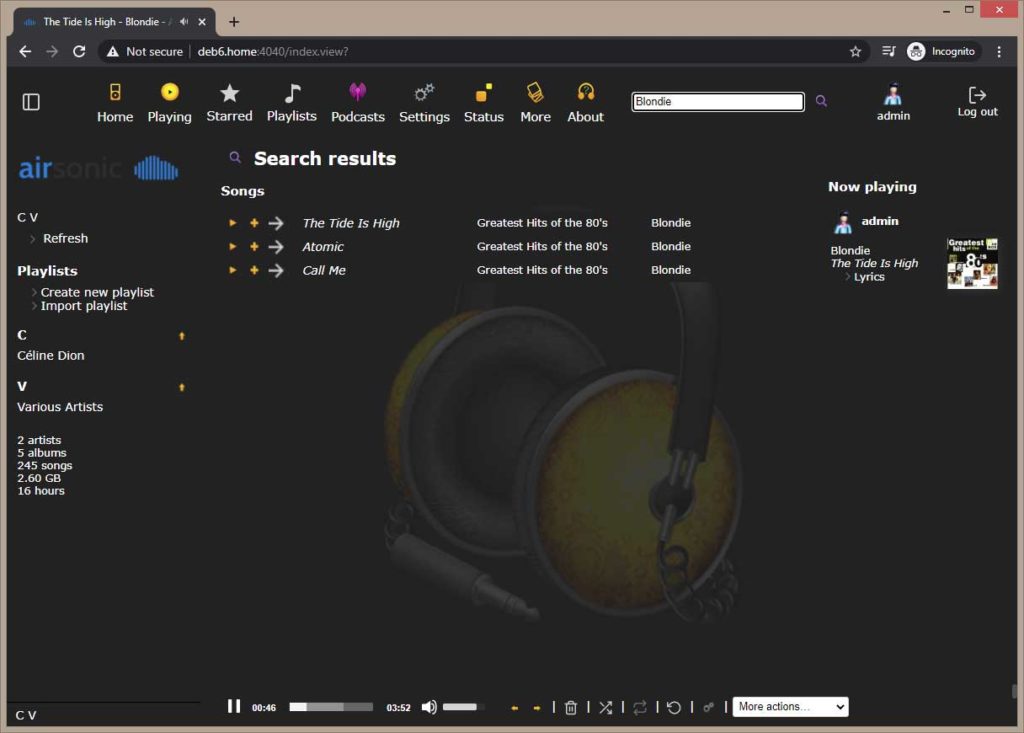Pause the current playback
Viewport: 1024px width, 733px height.
click(x=234, y=706)
